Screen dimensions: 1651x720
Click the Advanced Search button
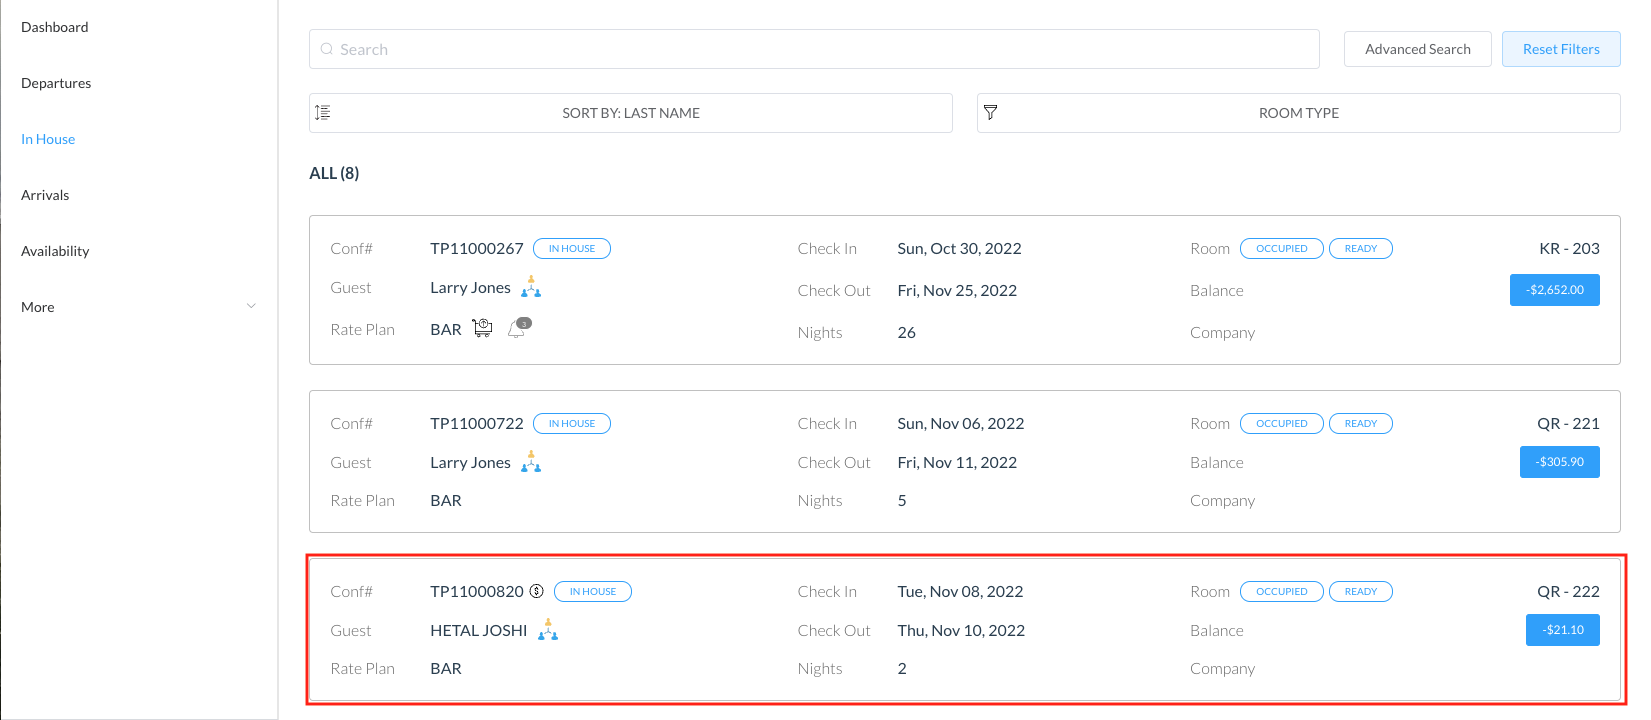(x=1417, y=49)
